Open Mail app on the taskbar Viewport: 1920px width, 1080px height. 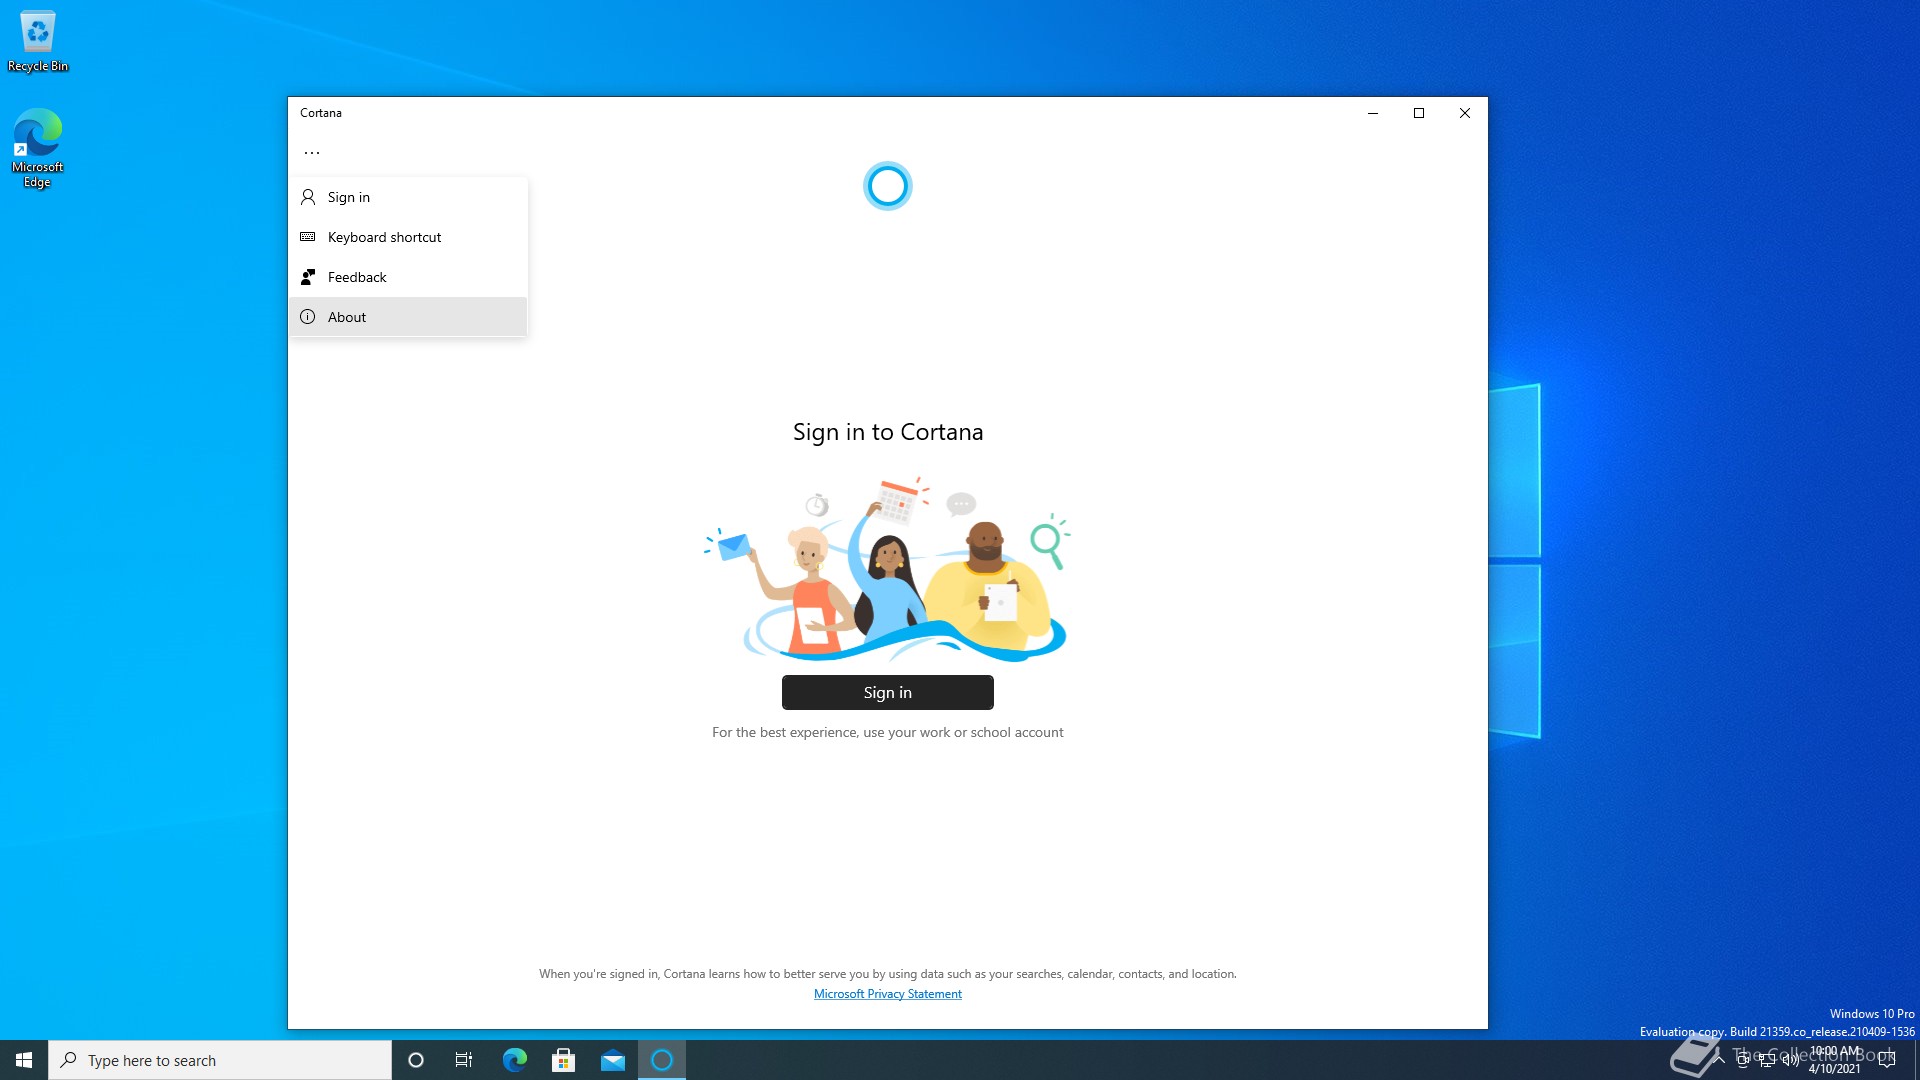[612, 1060]
